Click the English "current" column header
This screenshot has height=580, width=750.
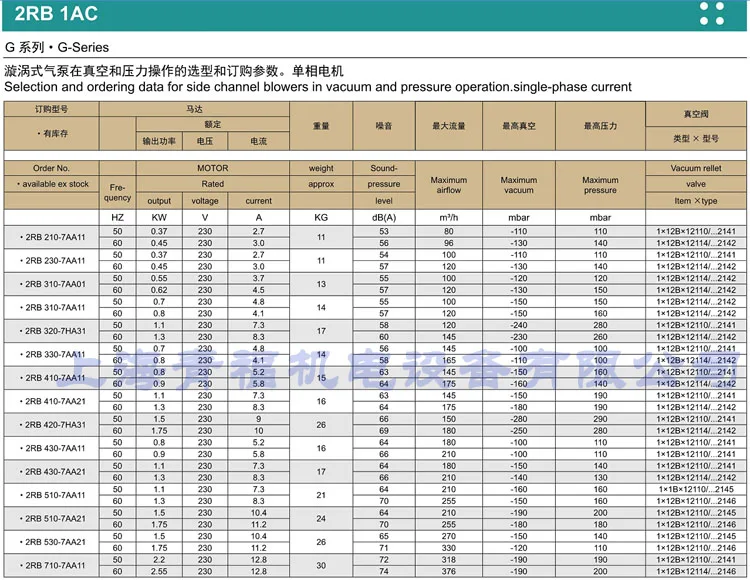pos(259,201)
